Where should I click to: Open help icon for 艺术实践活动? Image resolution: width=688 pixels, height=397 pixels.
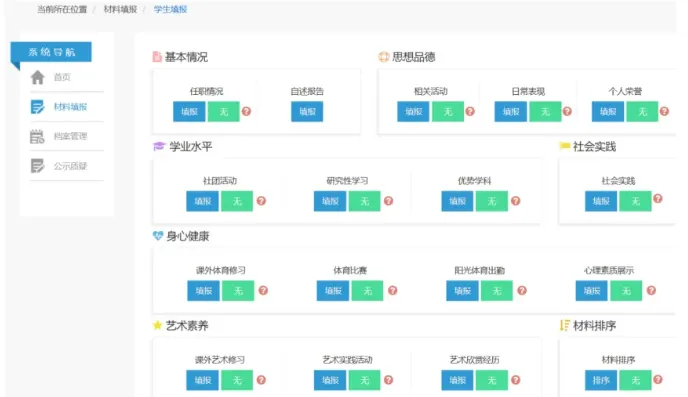(x=388, y=380)
